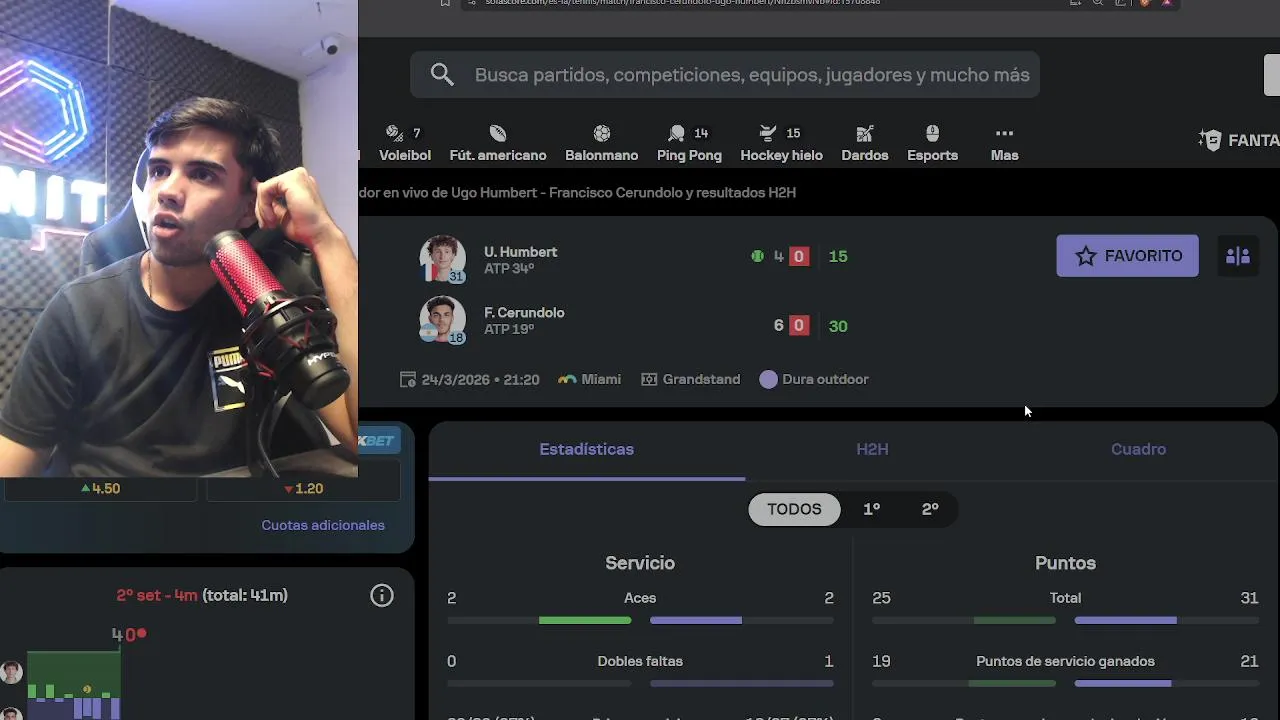Click the Grandstand court icon

(x=649, y=379)
